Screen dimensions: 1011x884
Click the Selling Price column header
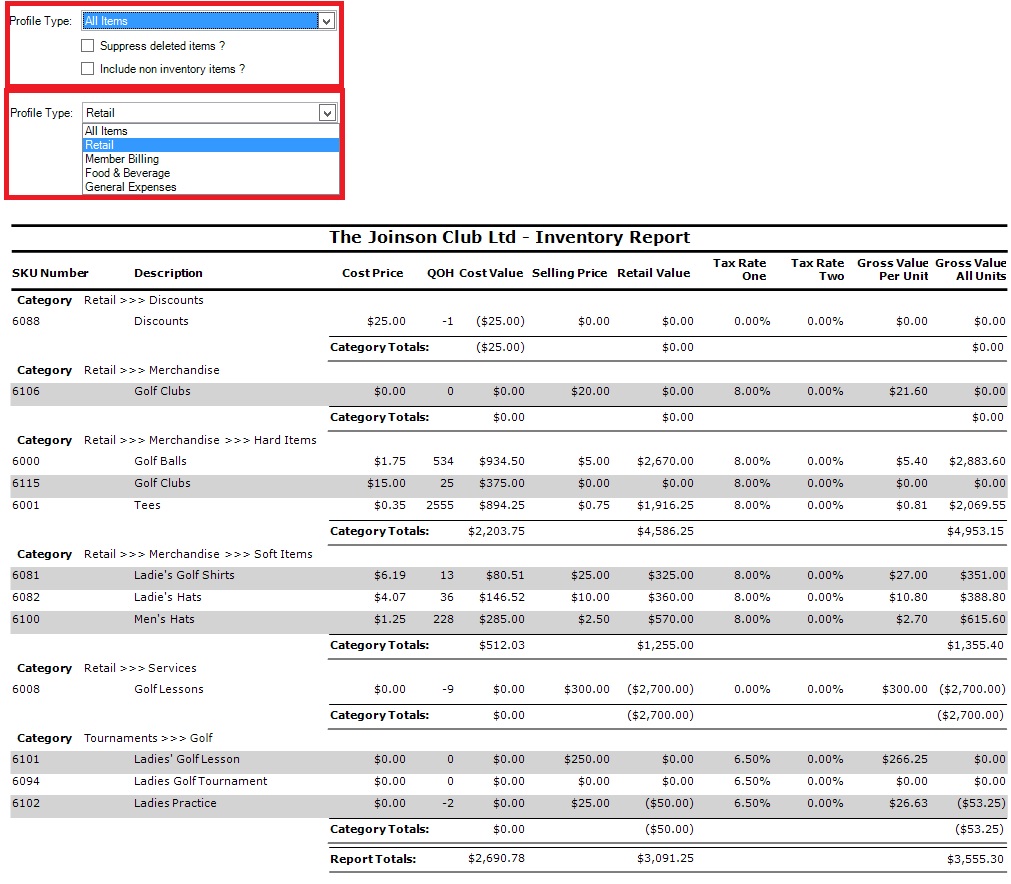569,273
